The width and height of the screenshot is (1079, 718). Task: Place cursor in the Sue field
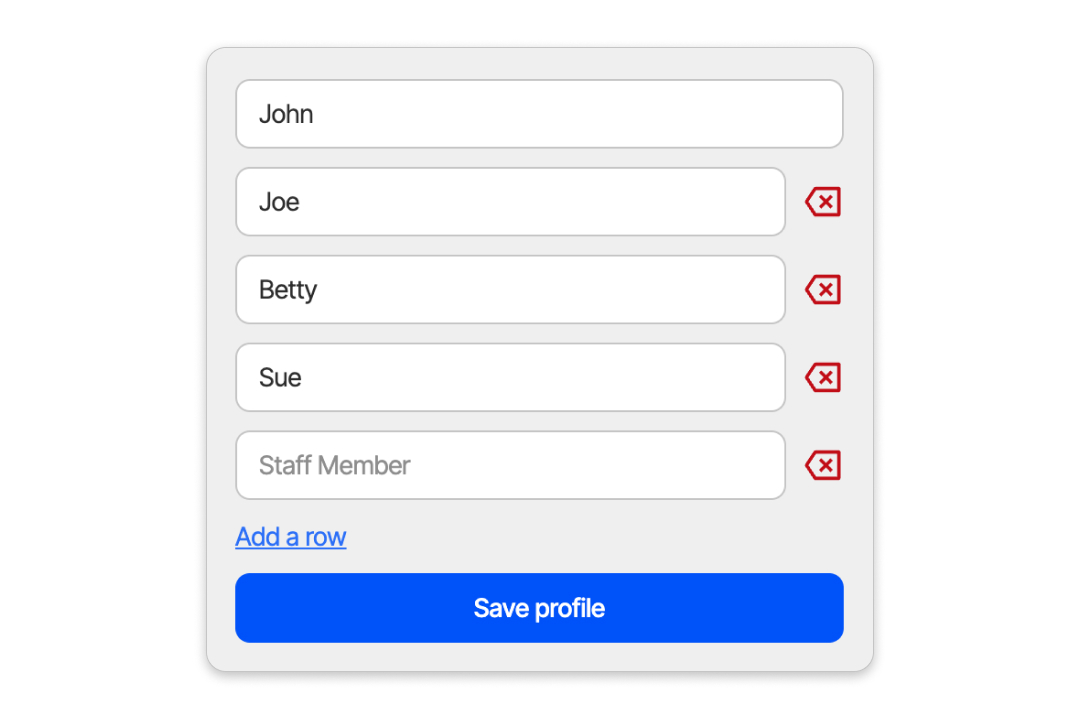[511, 377]
